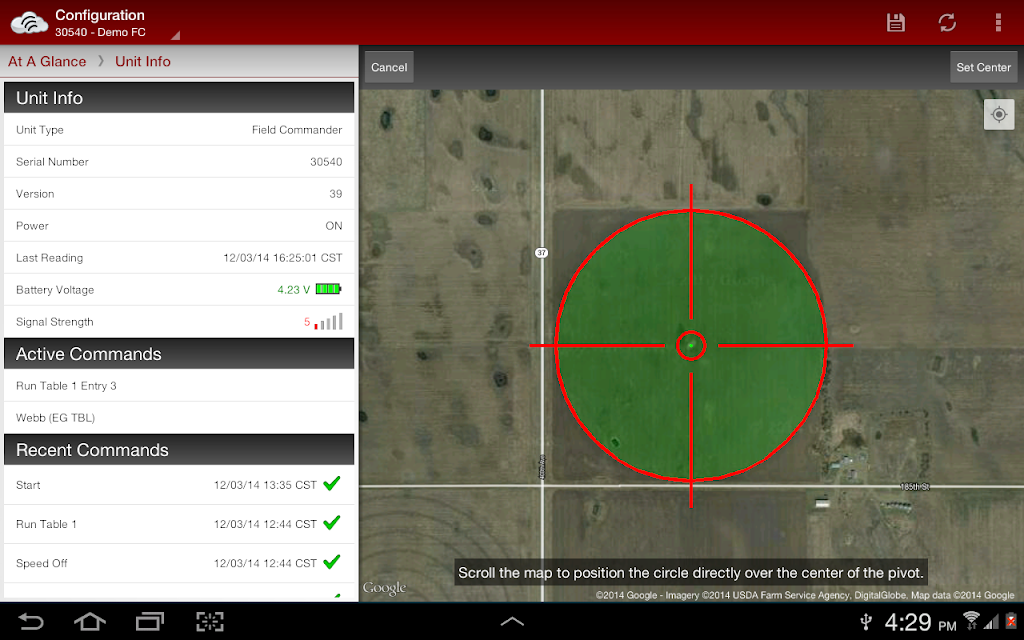Screen dimensions: 1024x640
Task: Tap the Android back arrow
Action: point(30,621)
